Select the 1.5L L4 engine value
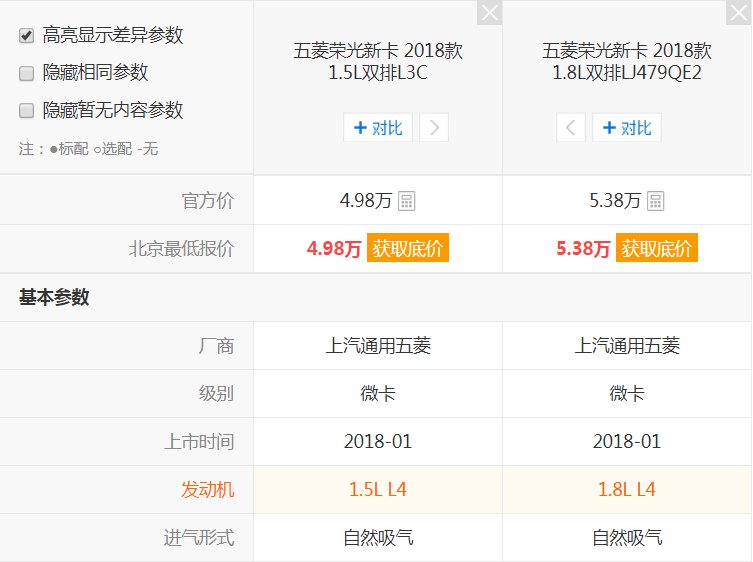The width and height of the screenshot is (753, 562). (x=378, y=489)
